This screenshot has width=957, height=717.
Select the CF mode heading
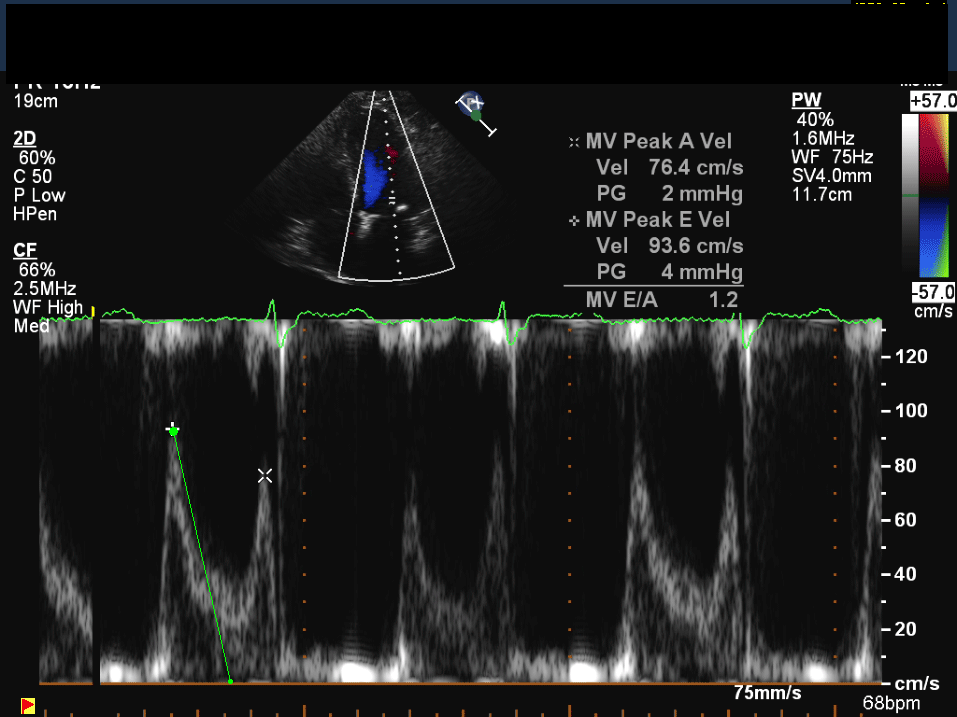tap(25, 250)
